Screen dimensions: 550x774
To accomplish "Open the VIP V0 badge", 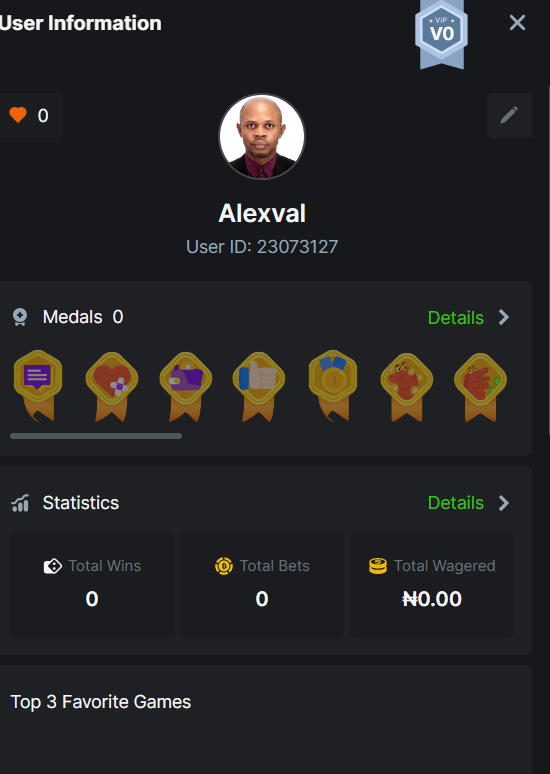I will (441, 34).
